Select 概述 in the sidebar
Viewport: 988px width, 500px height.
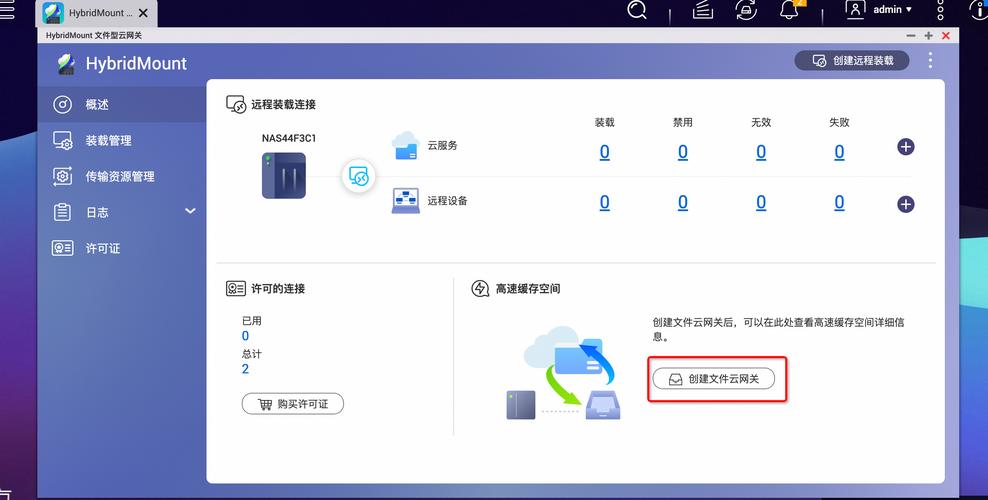point(122,105)
